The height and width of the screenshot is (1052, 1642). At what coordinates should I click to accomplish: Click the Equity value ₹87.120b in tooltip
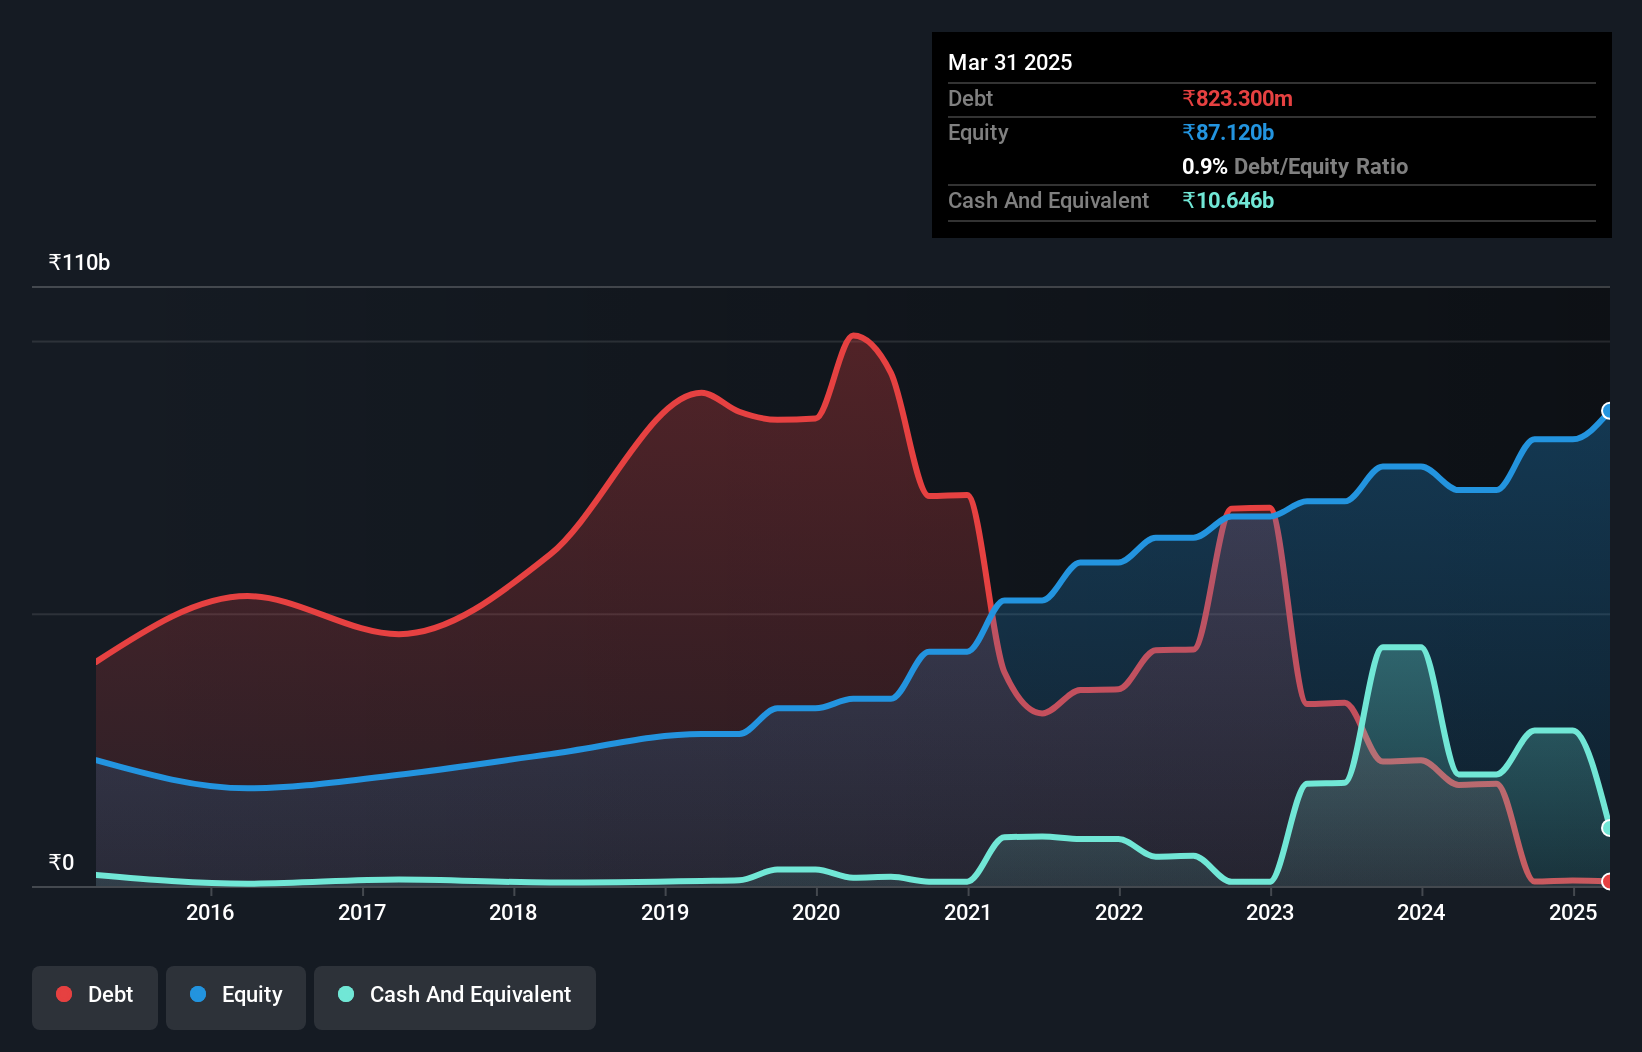(1227, 131)
